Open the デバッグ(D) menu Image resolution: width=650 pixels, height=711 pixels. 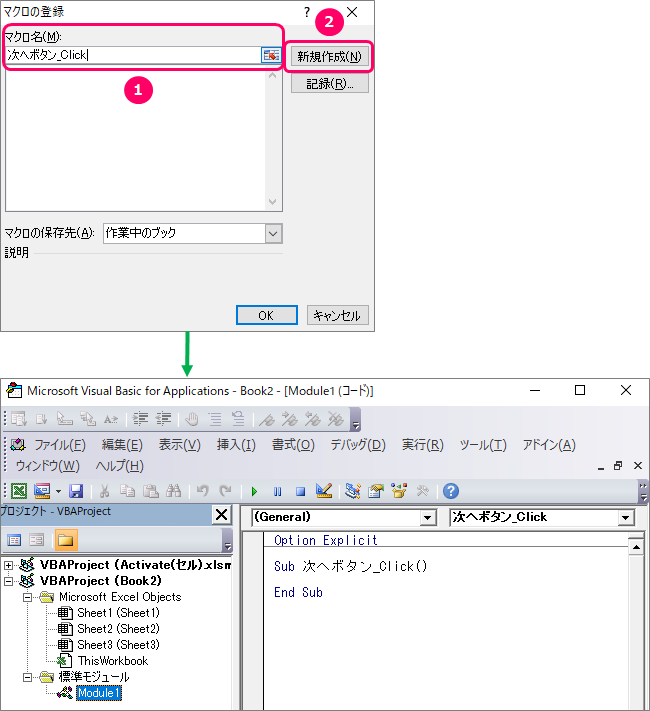tap(358, 445)
